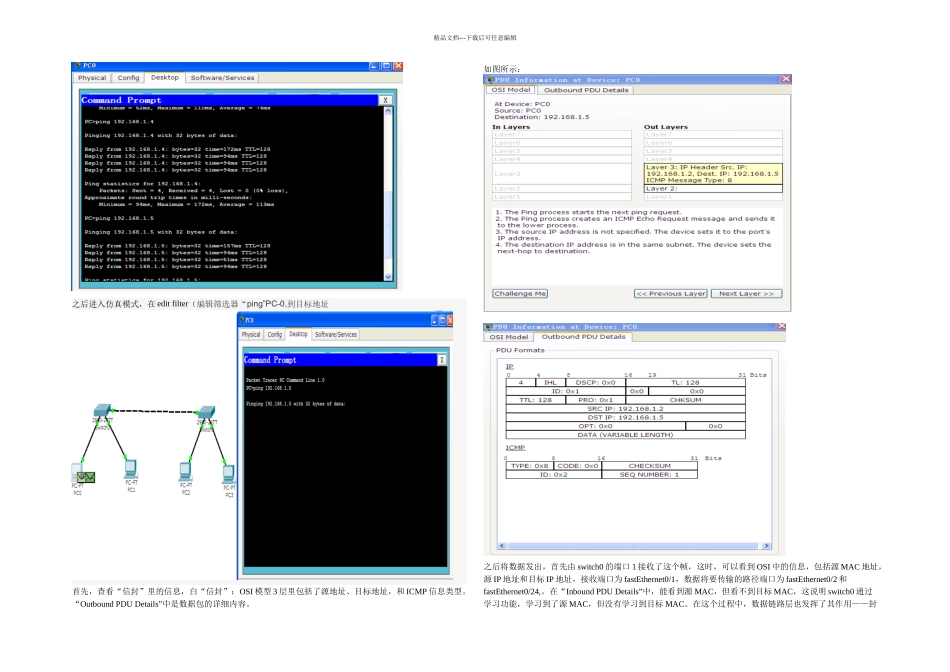Click the right arrow of the PDU Formats horizontal scrollbar
Viewport: 950px width, 672px height.
pyautogui.click(x=767, y=546)
